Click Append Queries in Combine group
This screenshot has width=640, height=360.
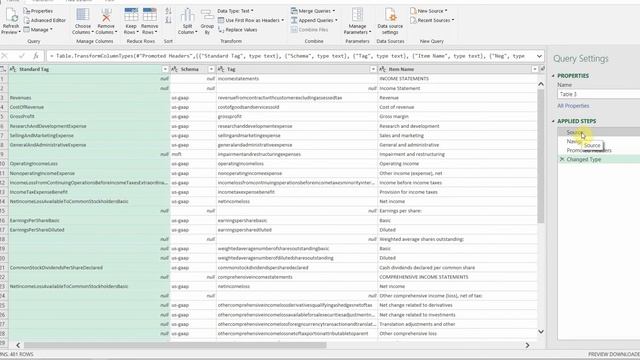tap(314, 20)
